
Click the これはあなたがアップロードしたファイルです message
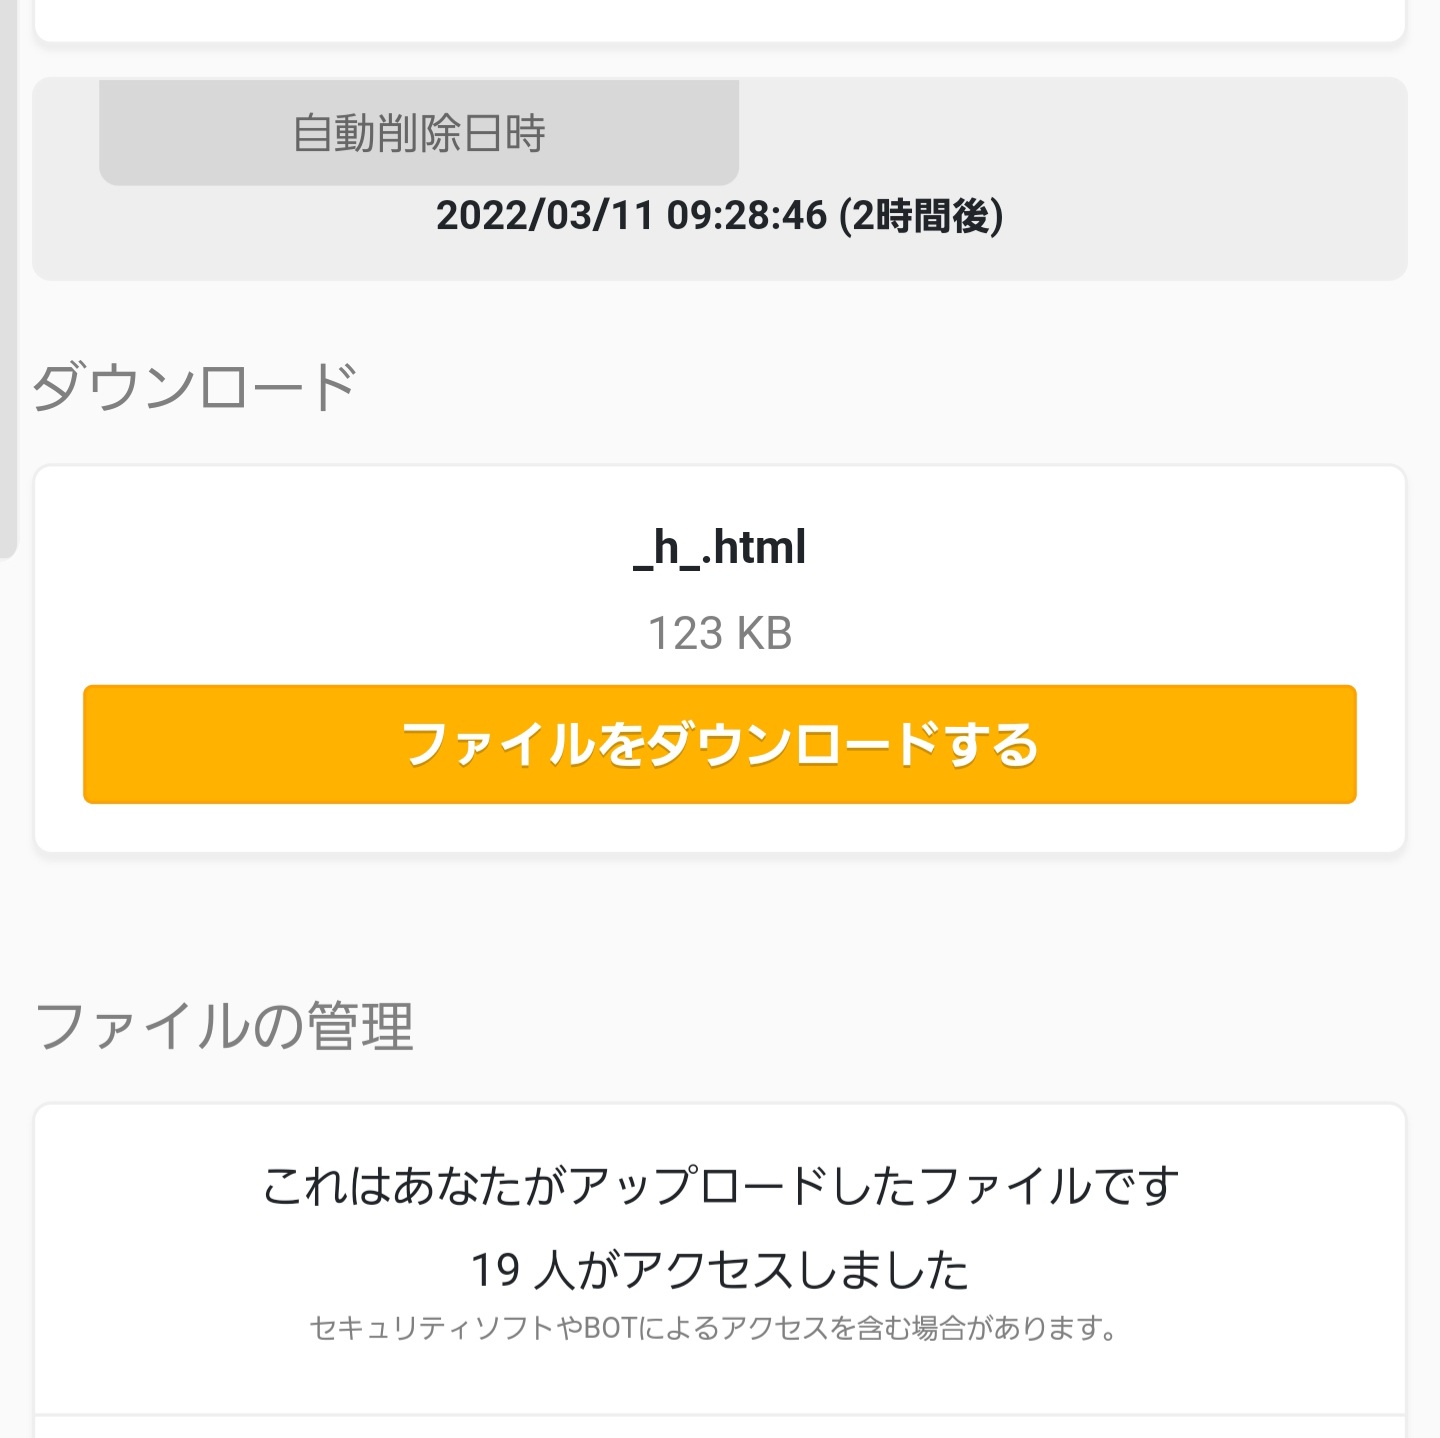pyautogui.click(x=720, y=1186)
